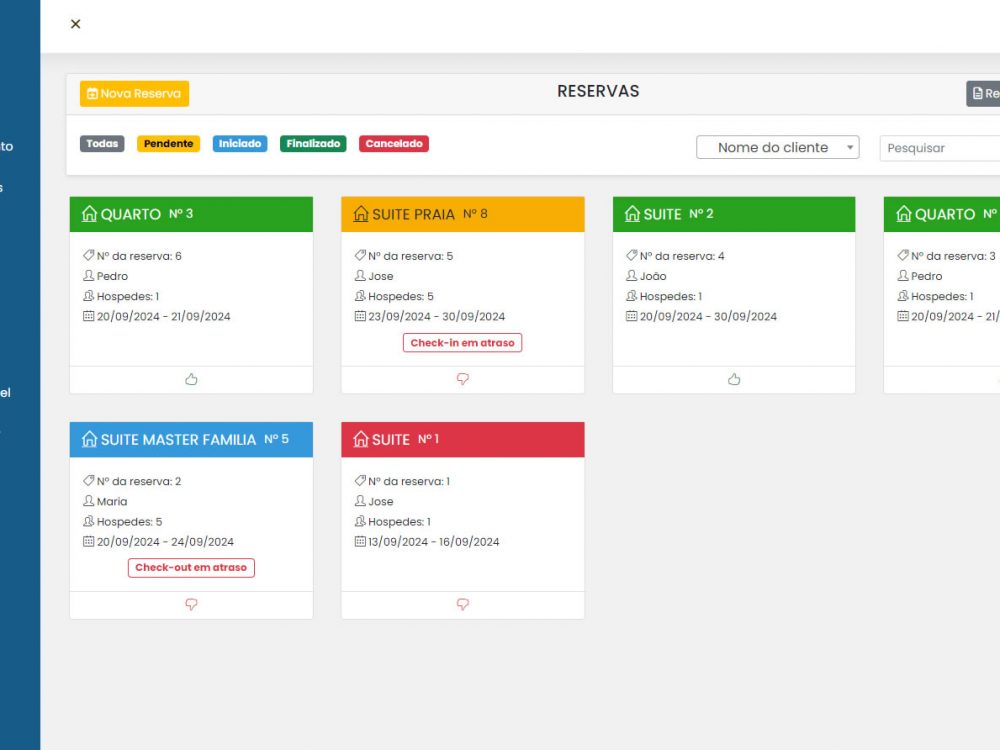Open the Nome do cliente dropdown
Image resolution: width=1000 pixels, height=750 pixels.
coord(777,147)
